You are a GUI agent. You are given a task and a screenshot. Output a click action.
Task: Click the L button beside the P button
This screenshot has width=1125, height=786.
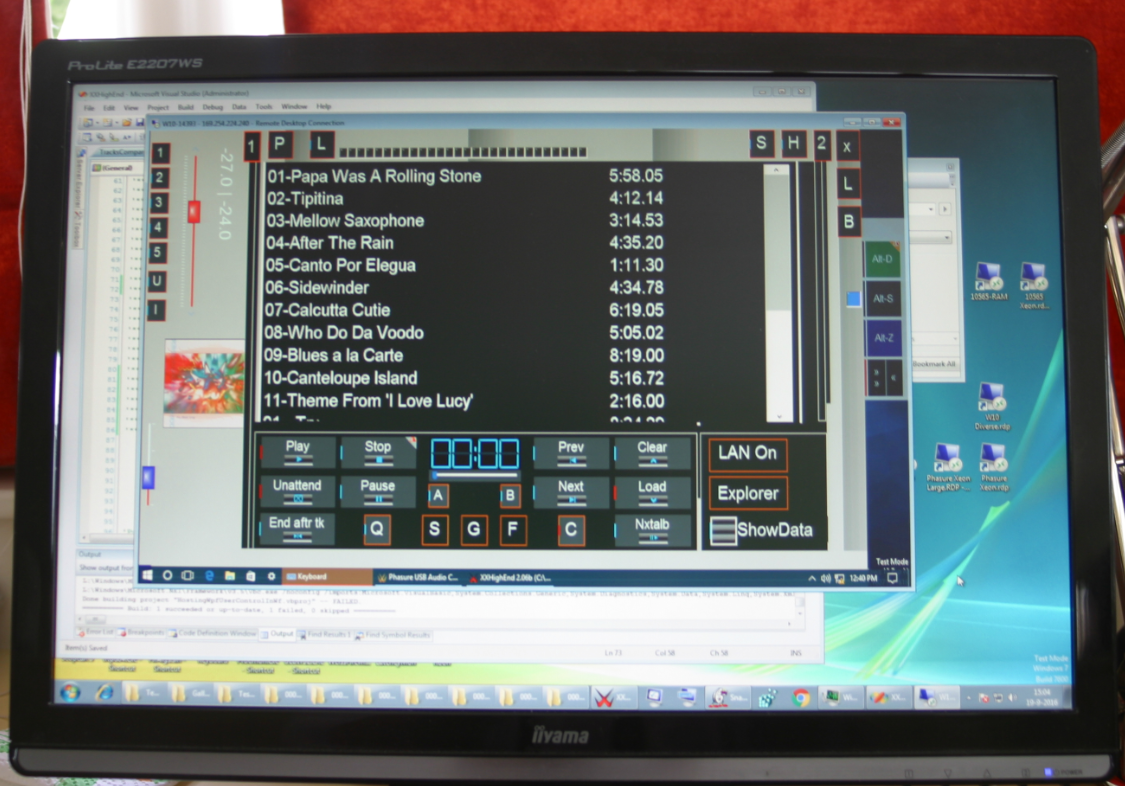[x=321, y=145]
